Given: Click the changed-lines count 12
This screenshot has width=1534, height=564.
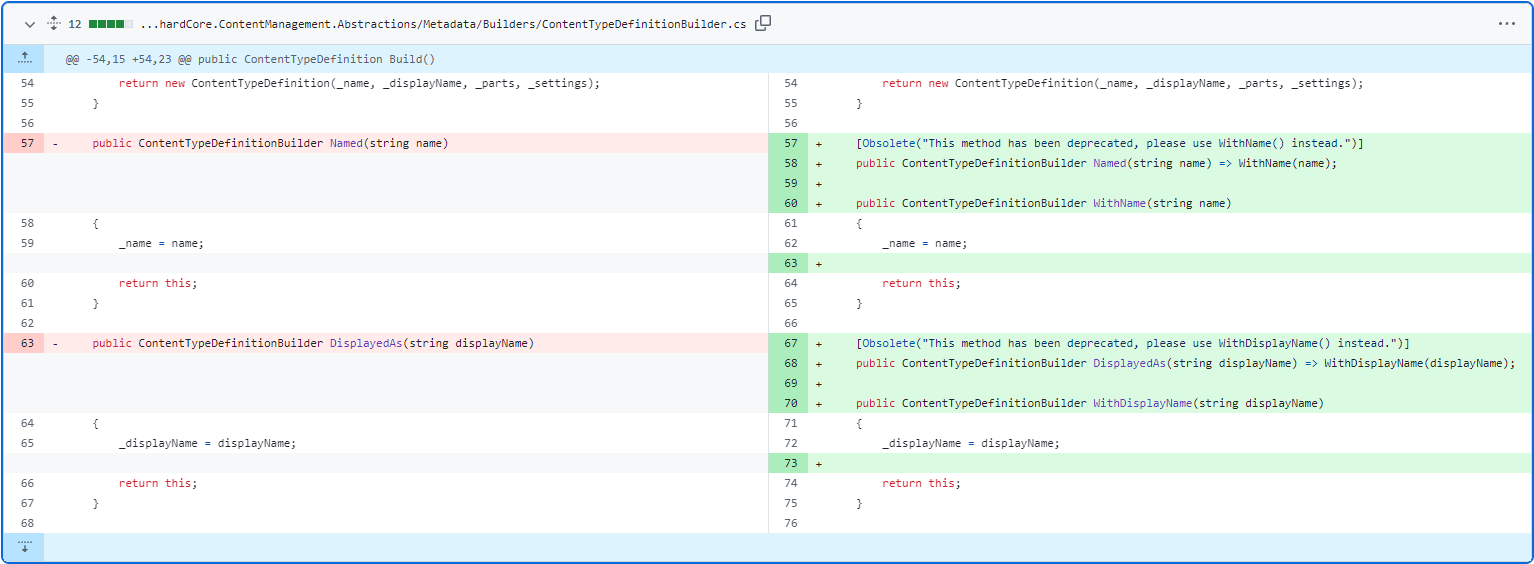Looking at the screenshot, I should click(x=74, y=24).
